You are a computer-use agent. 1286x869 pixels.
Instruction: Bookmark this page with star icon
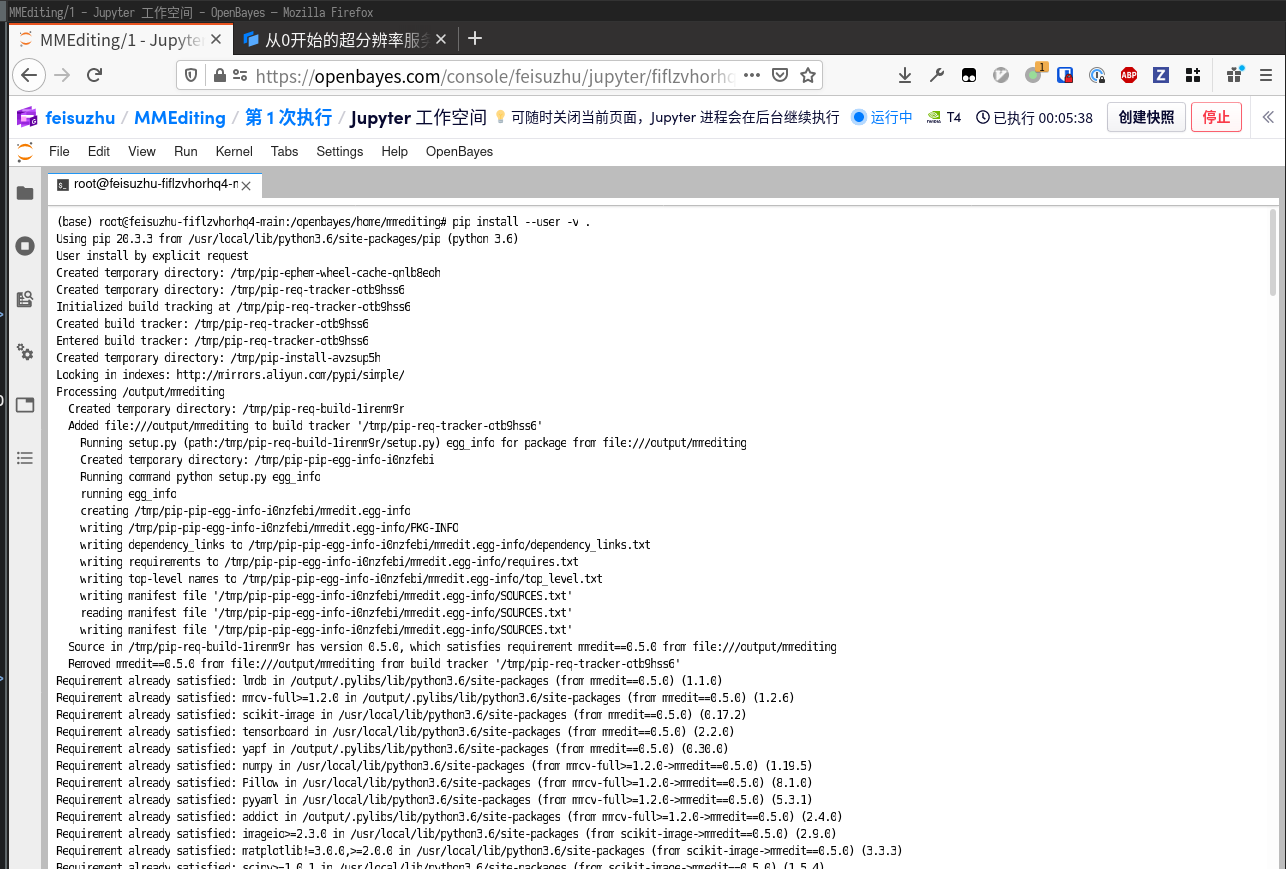(x=808, y=75)
